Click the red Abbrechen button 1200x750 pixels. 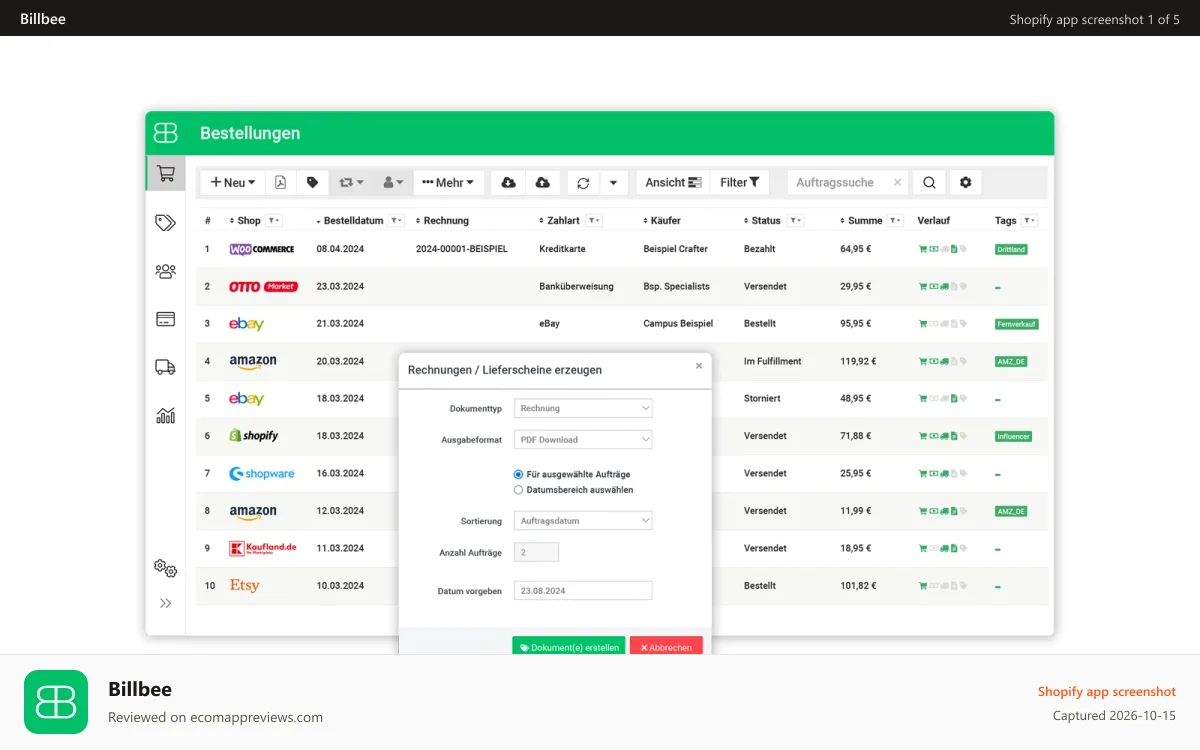[666, 647]
